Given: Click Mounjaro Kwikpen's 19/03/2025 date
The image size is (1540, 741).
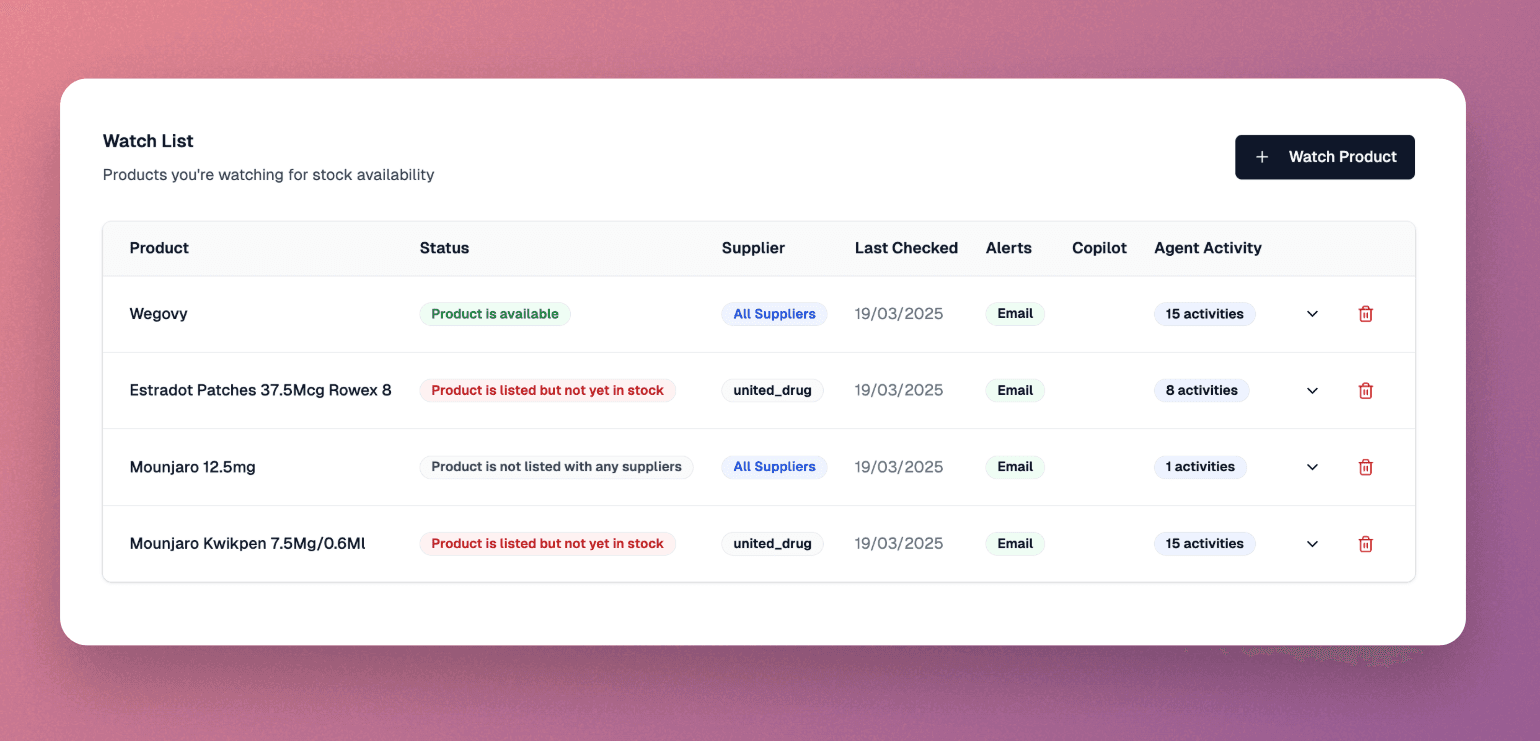Looking at the screenshot, I should coord(898,544).
